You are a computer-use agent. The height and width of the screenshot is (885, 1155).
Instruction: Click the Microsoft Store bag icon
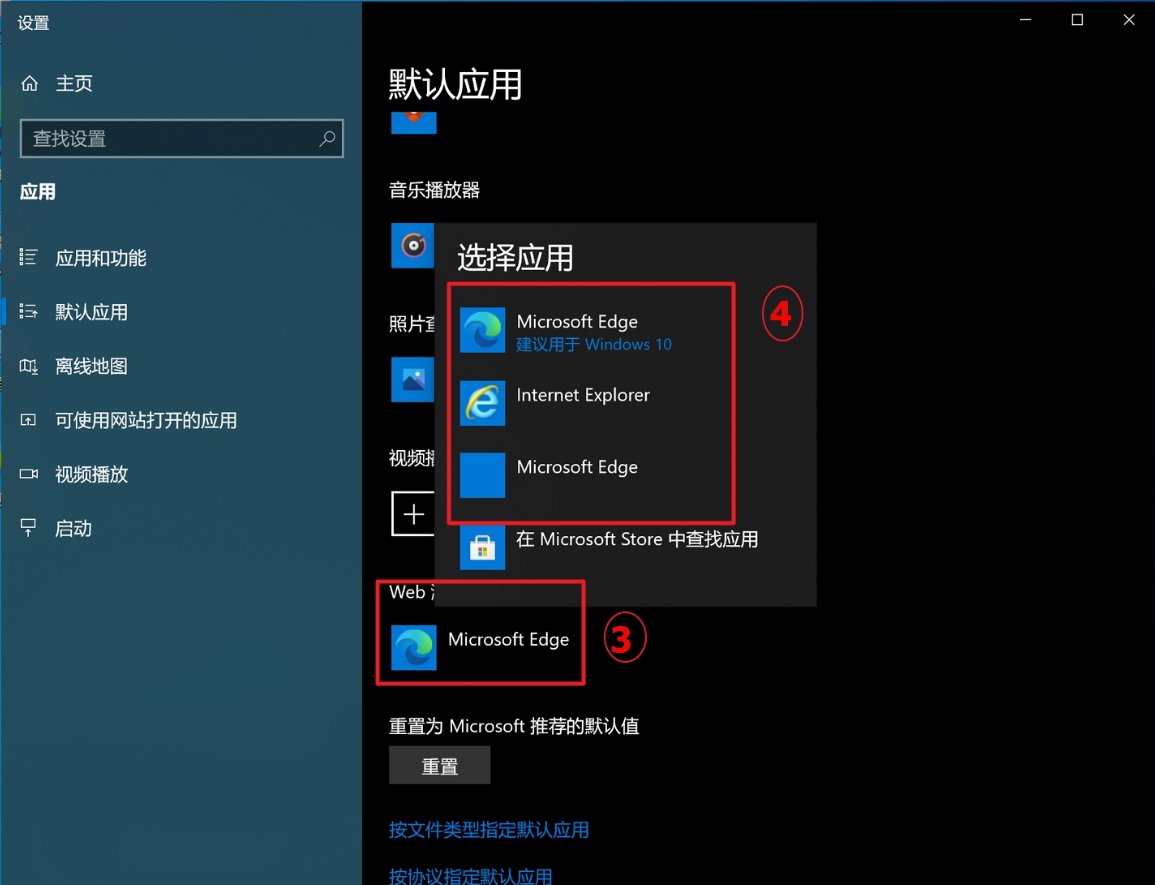[x=482, y=548]
